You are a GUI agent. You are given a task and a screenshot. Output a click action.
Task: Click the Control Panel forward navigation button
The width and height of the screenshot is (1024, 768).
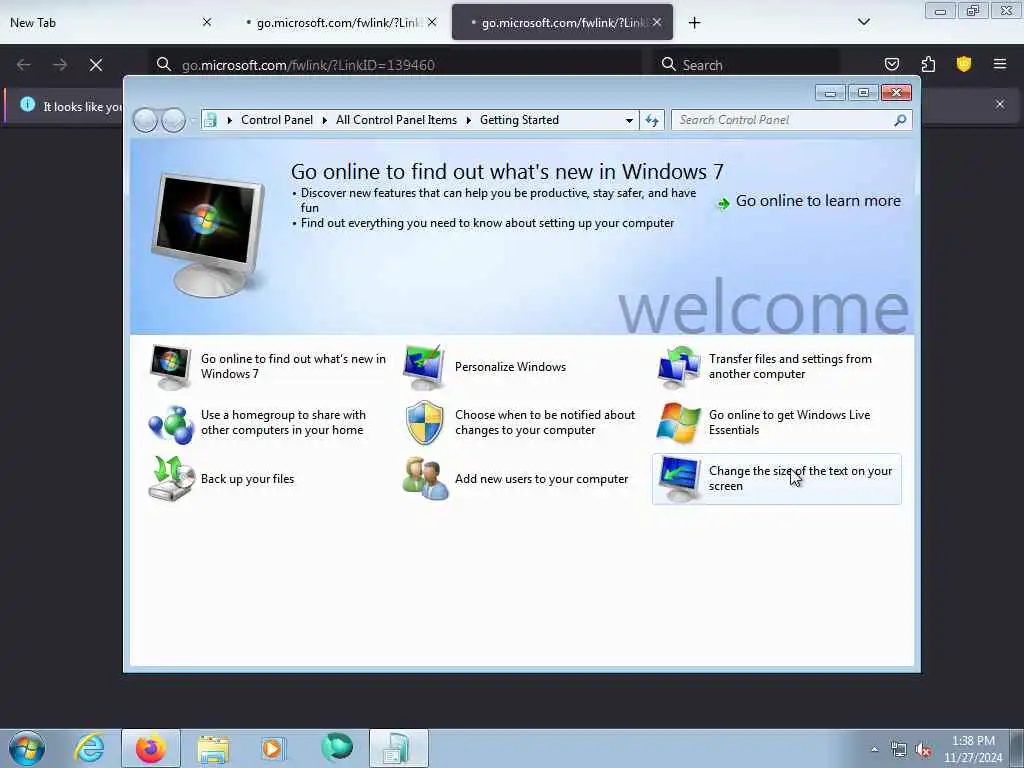pyautogui.click(x=173, y=120)
